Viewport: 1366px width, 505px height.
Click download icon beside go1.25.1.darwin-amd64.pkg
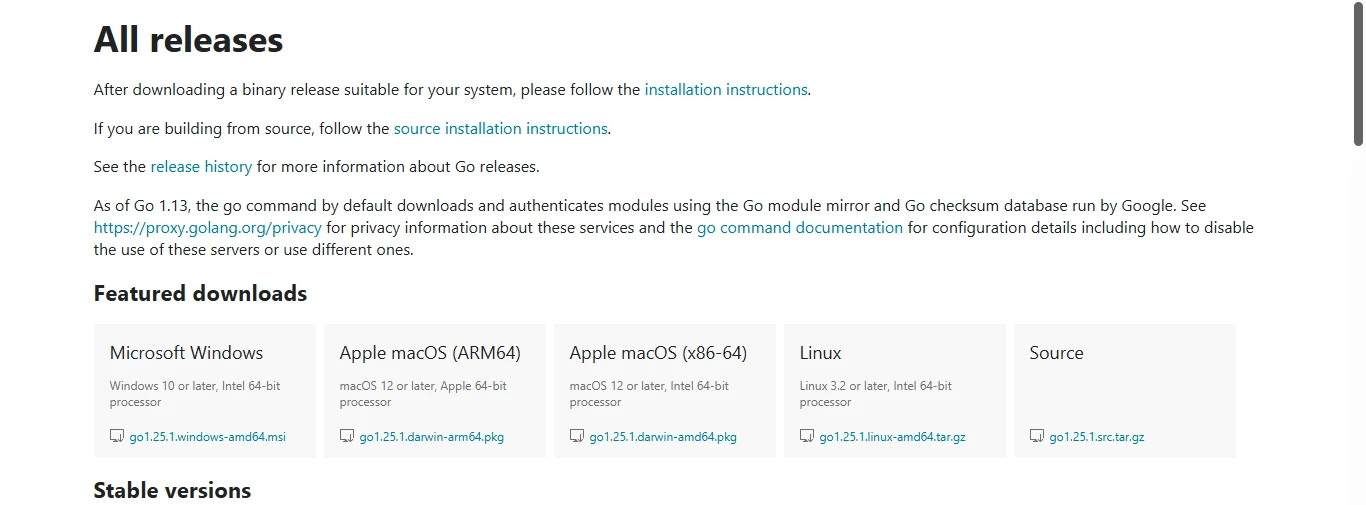coord(577,436)
